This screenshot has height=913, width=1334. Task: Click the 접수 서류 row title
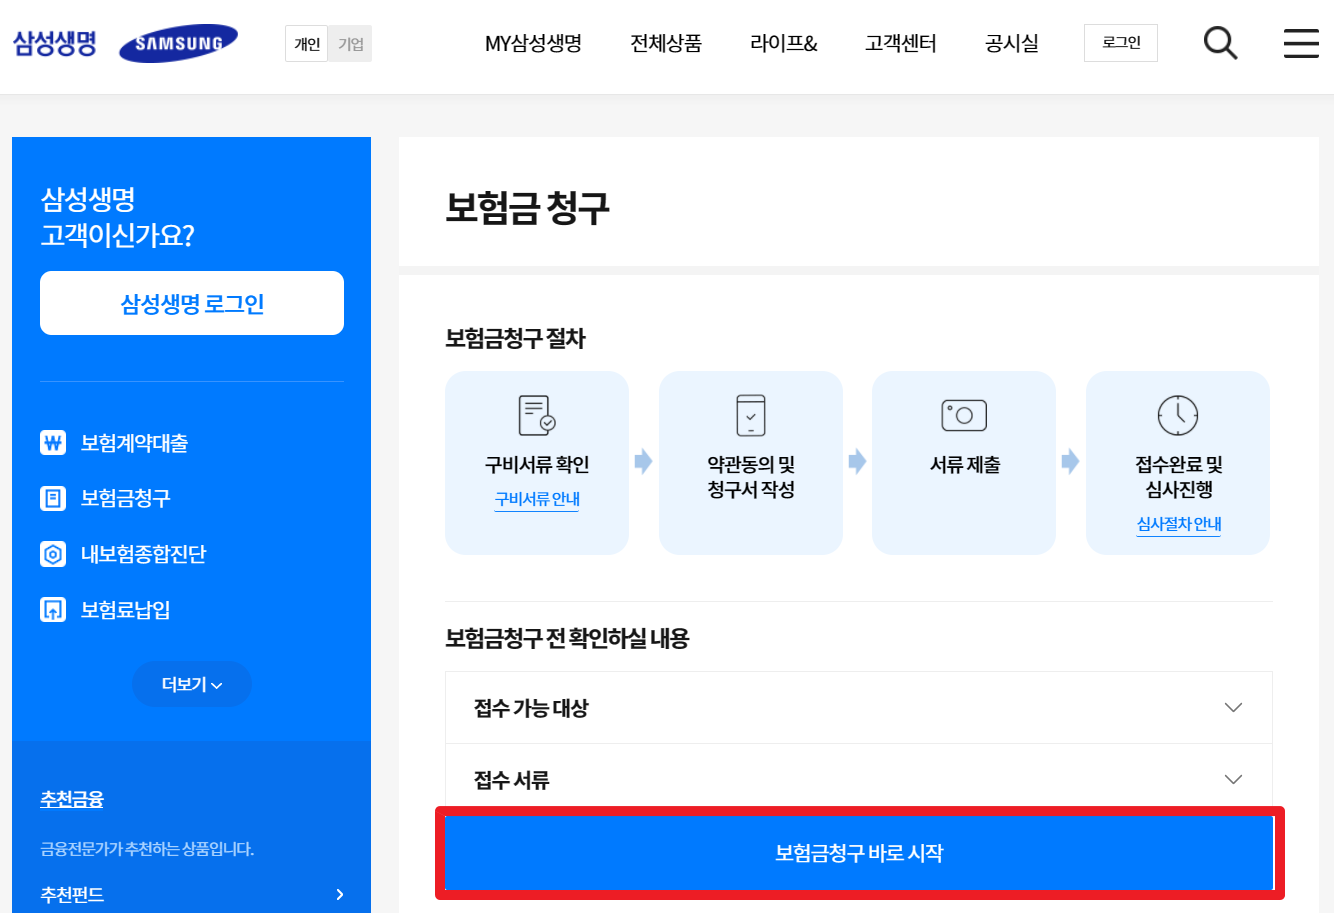511,779
